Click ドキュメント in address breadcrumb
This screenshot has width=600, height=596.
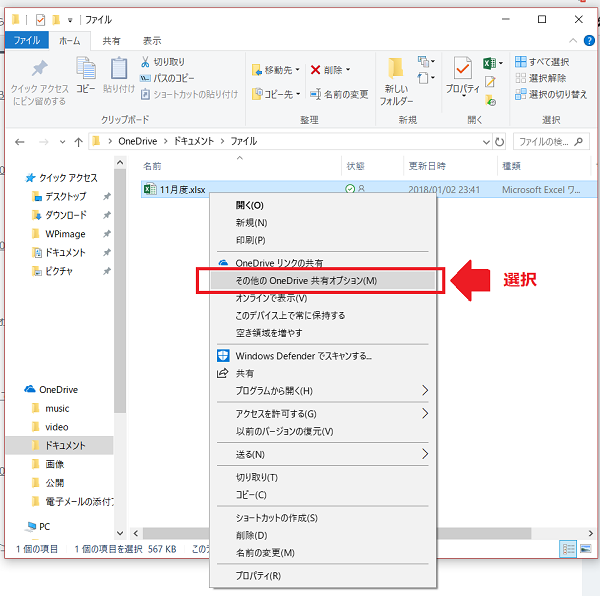(194, 142)
